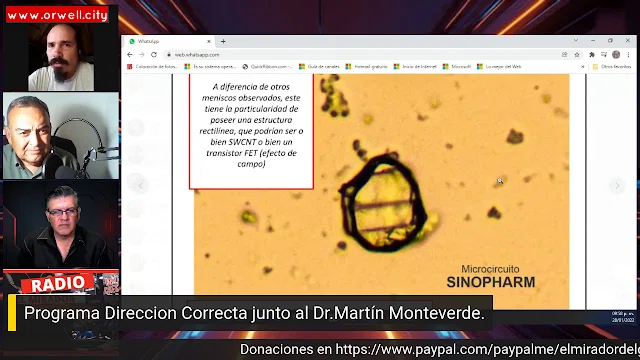
Task: Open the 'Lo mejor del Web' bookmark
Action: pos(499,67)
